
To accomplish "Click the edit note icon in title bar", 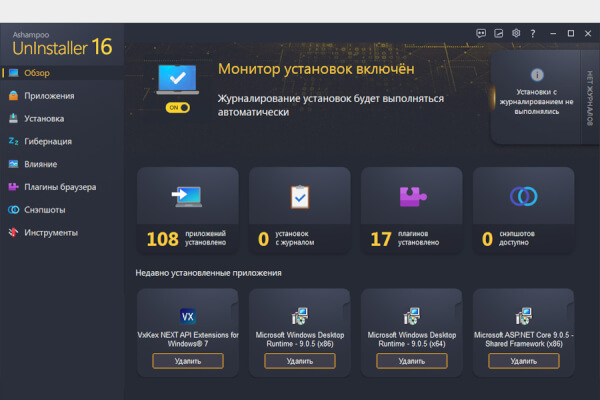I will click(499, 33).
